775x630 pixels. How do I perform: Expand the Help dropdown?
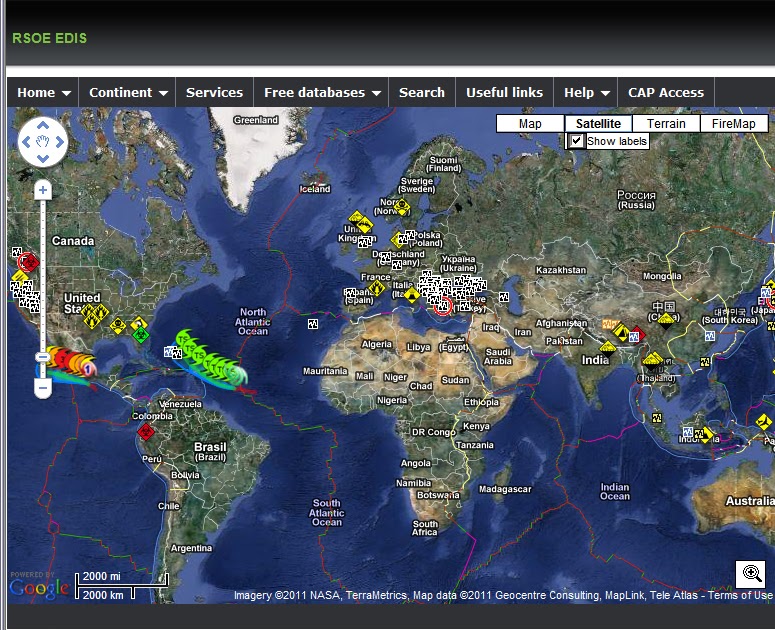coord(586,92)
